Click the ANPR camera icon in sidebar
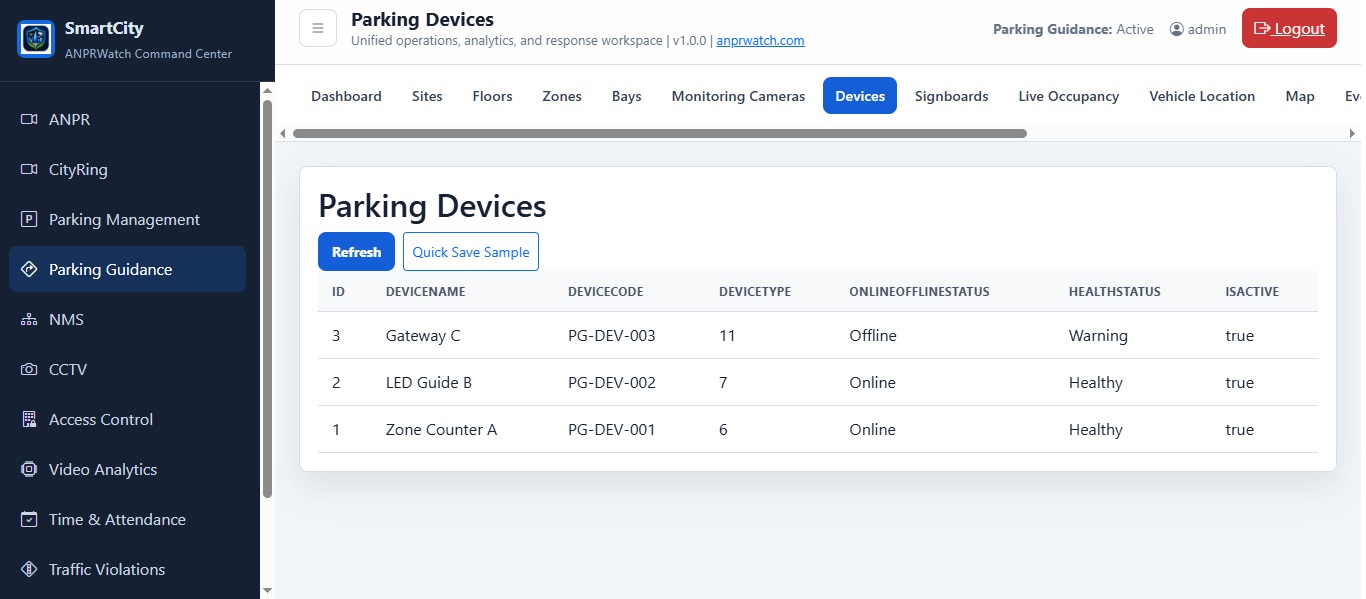This screenshot has height=599, width=1366. coord(29,119)
